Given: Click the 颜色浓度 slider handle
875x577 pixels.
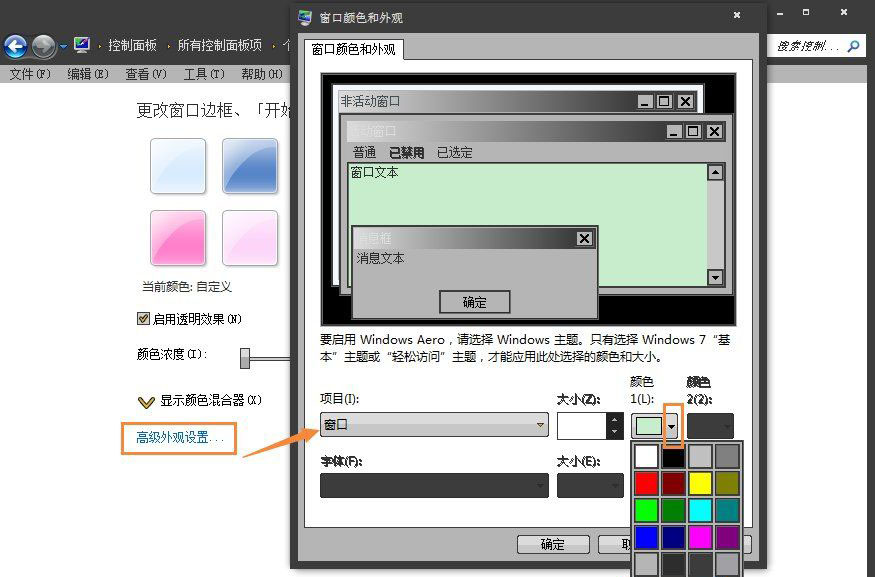Looking at the screenshot, I should (x=244, y=358).
